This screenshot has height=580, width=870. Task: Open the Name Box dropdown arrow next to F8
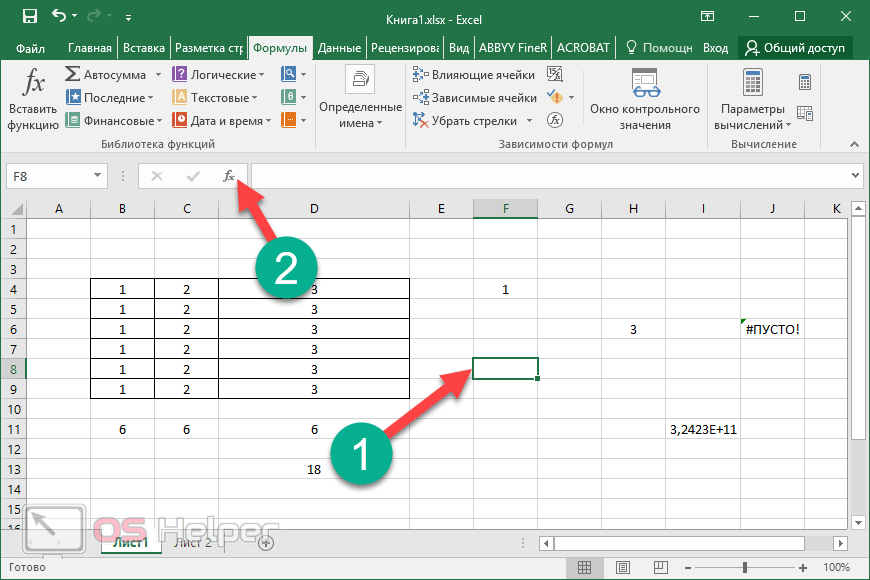(x=97, y=176)
